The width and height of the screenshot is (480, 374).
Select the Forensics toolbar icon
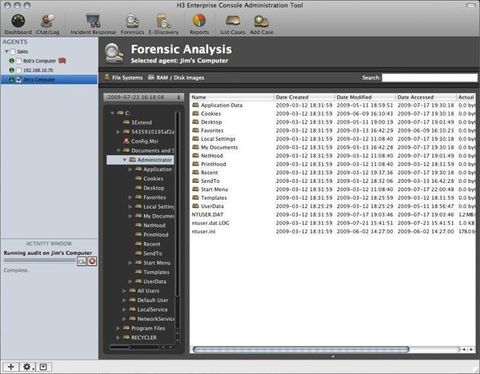[x=132, y=21]
